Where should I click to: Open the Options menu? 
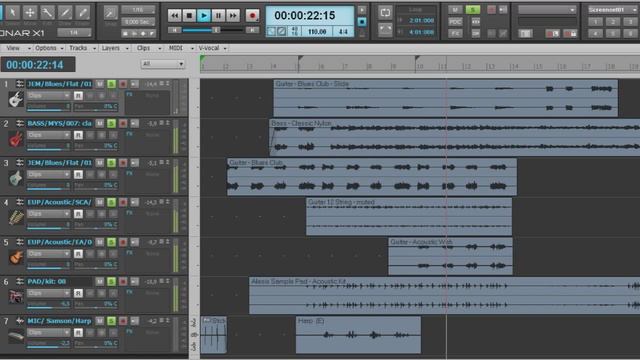click(x=49, y=48)
